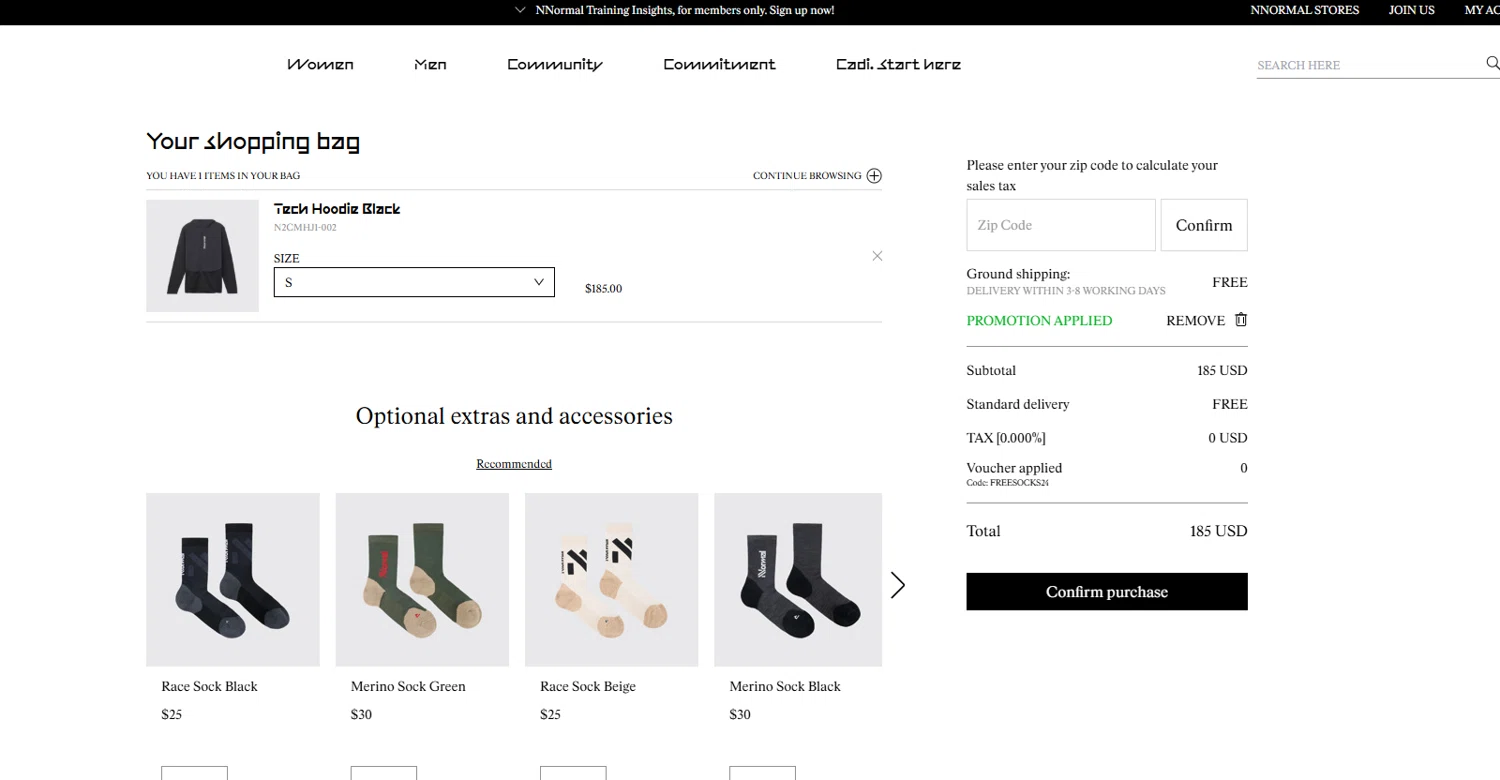The width and height of the screenshot is (1500, 780).
Task: Go to NNormal Stores link
Action: tap(1304, 10)
